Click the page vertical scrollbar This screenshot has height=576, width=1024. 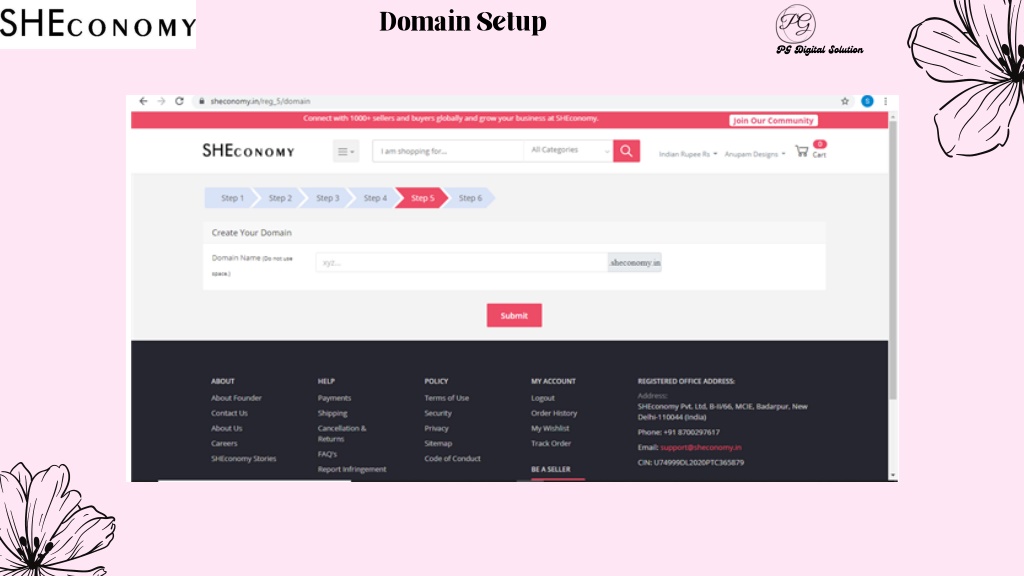click(893, 260)
